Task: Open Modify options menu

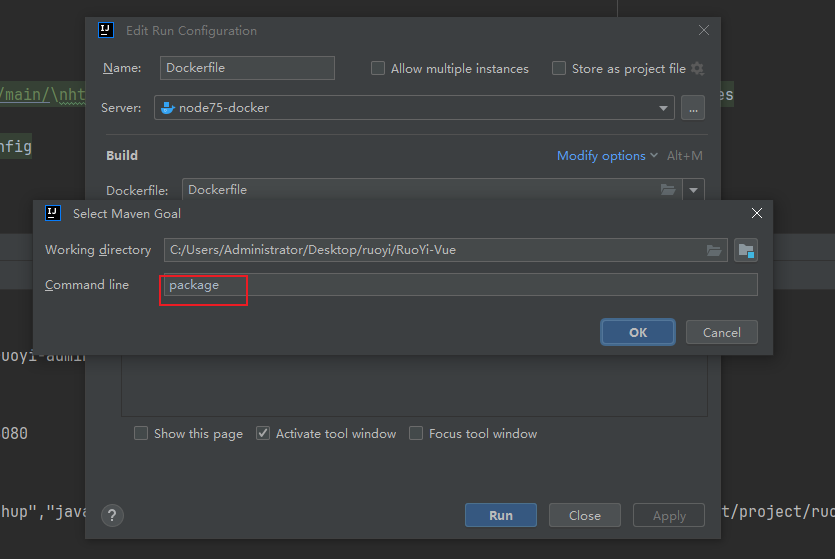Action: pyautogui.click(x=607, y=156)
